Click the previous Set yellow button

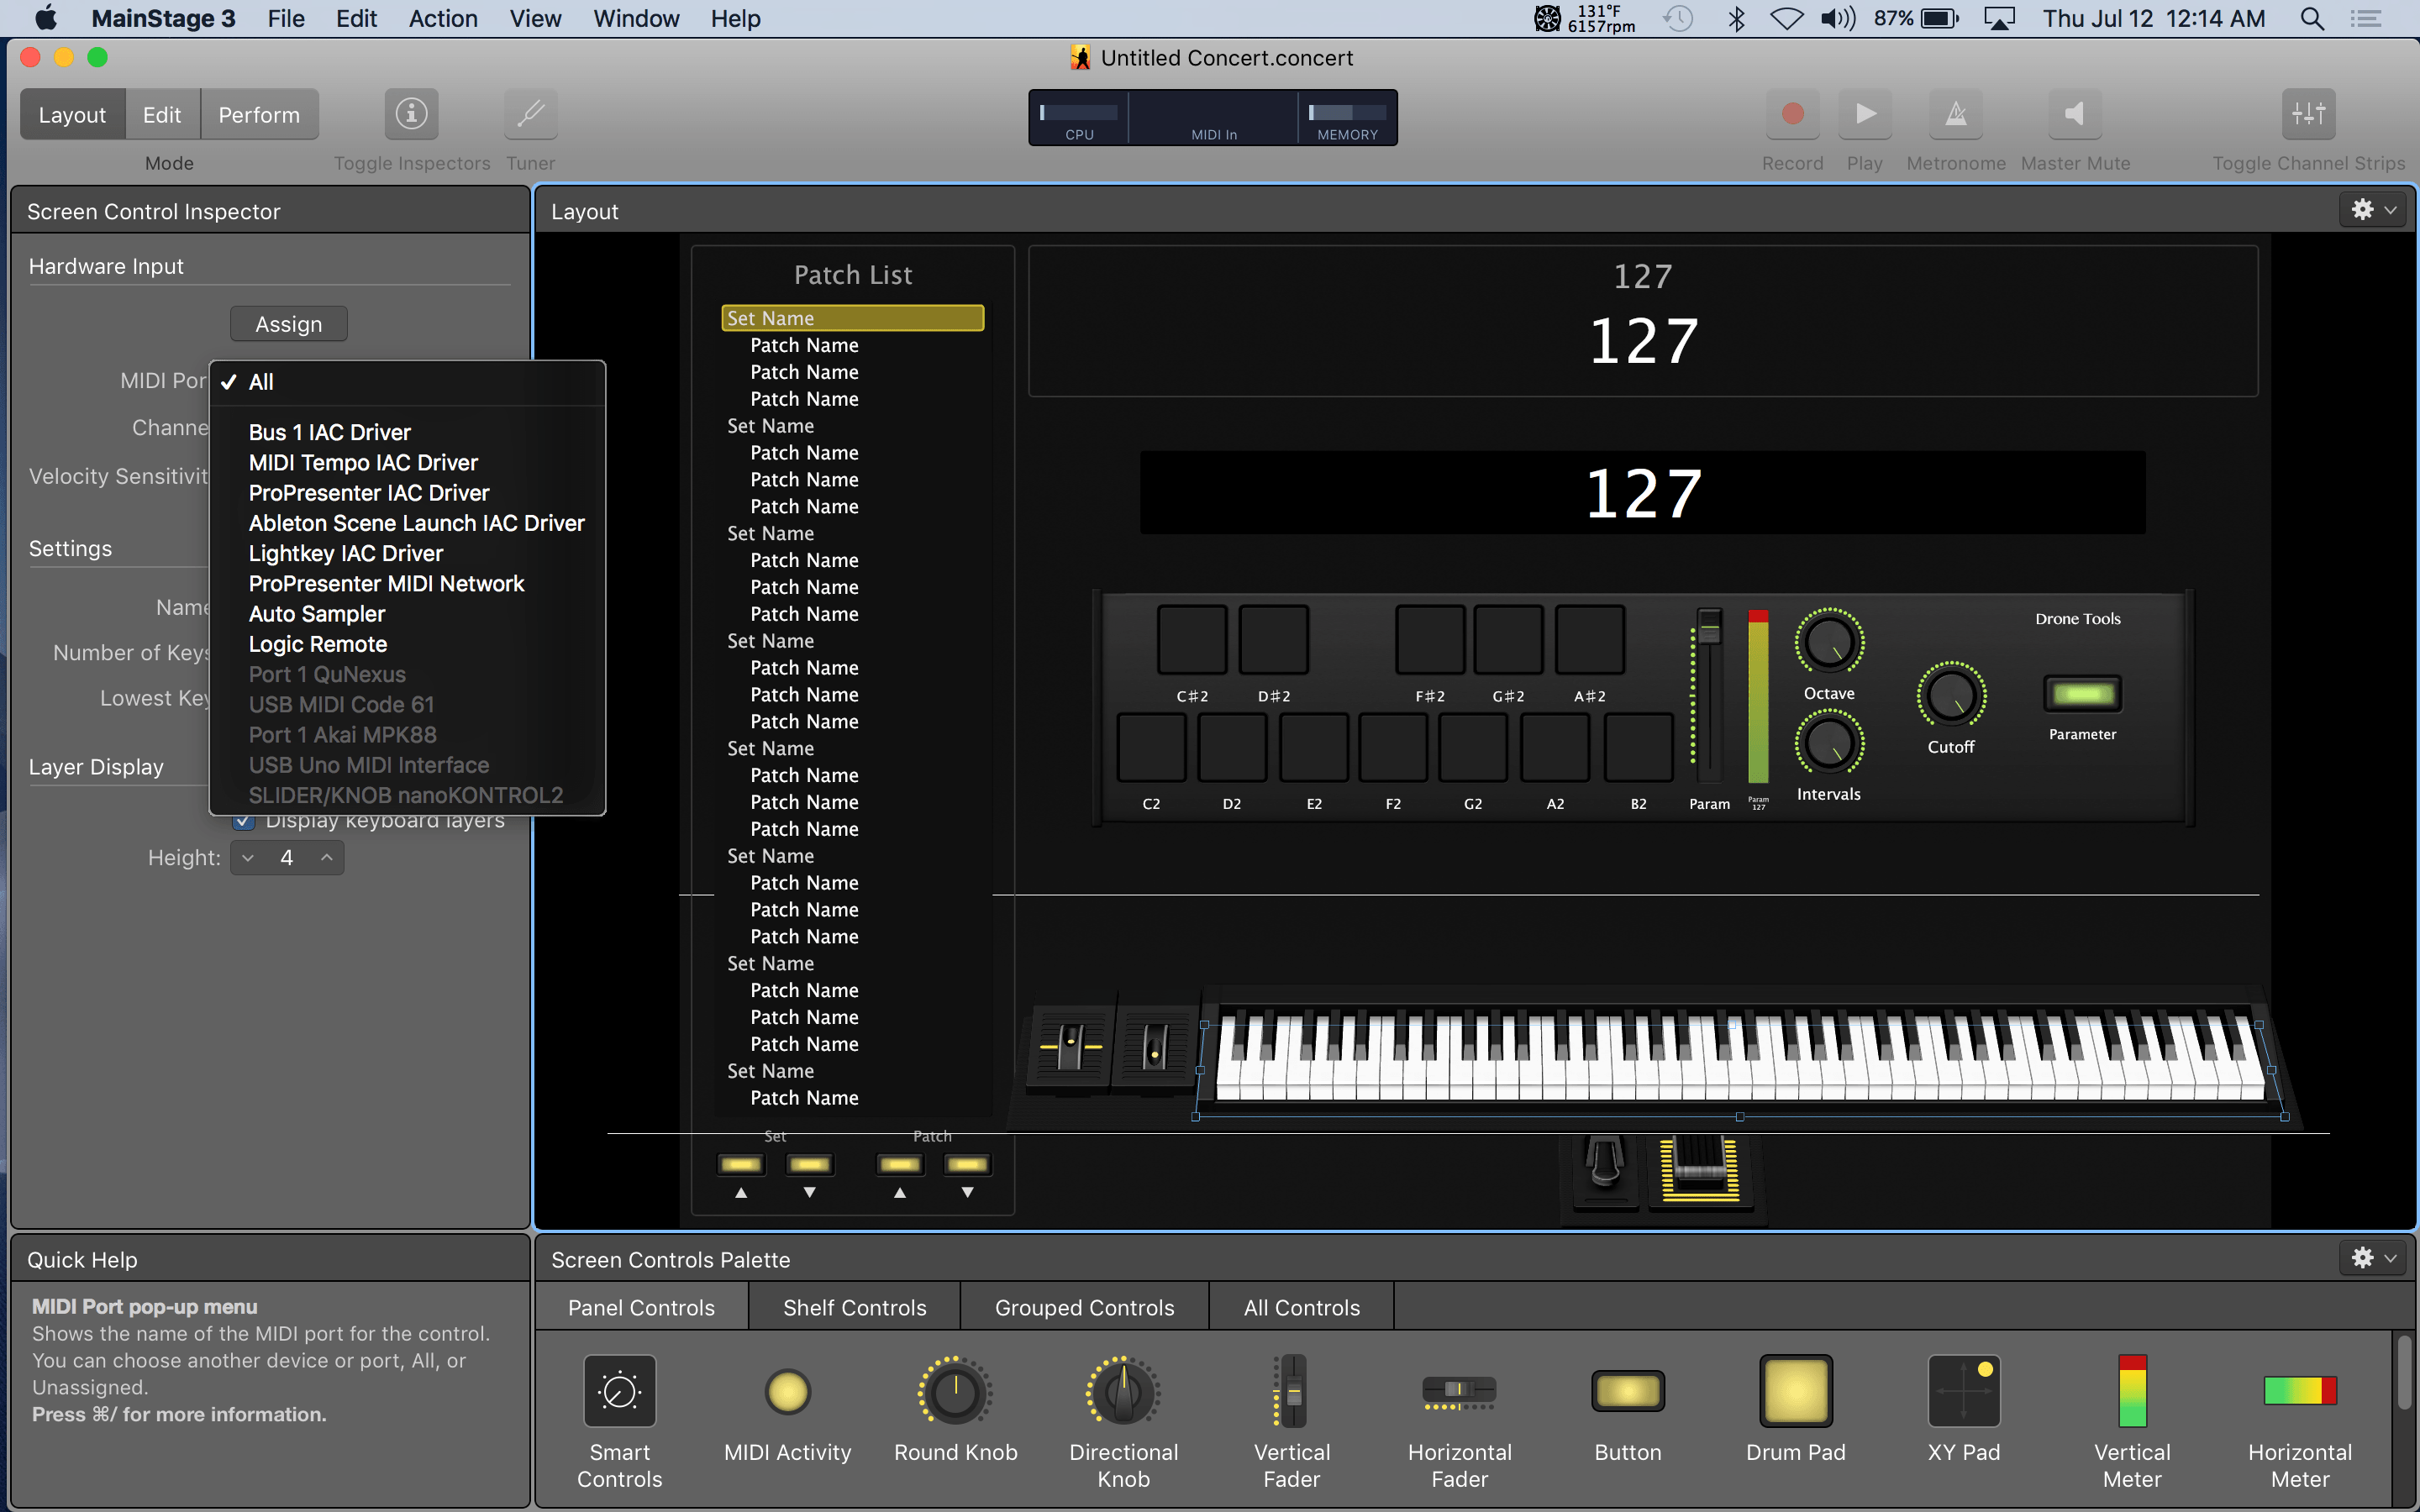pyautogui.click(x=741, y=1165)
